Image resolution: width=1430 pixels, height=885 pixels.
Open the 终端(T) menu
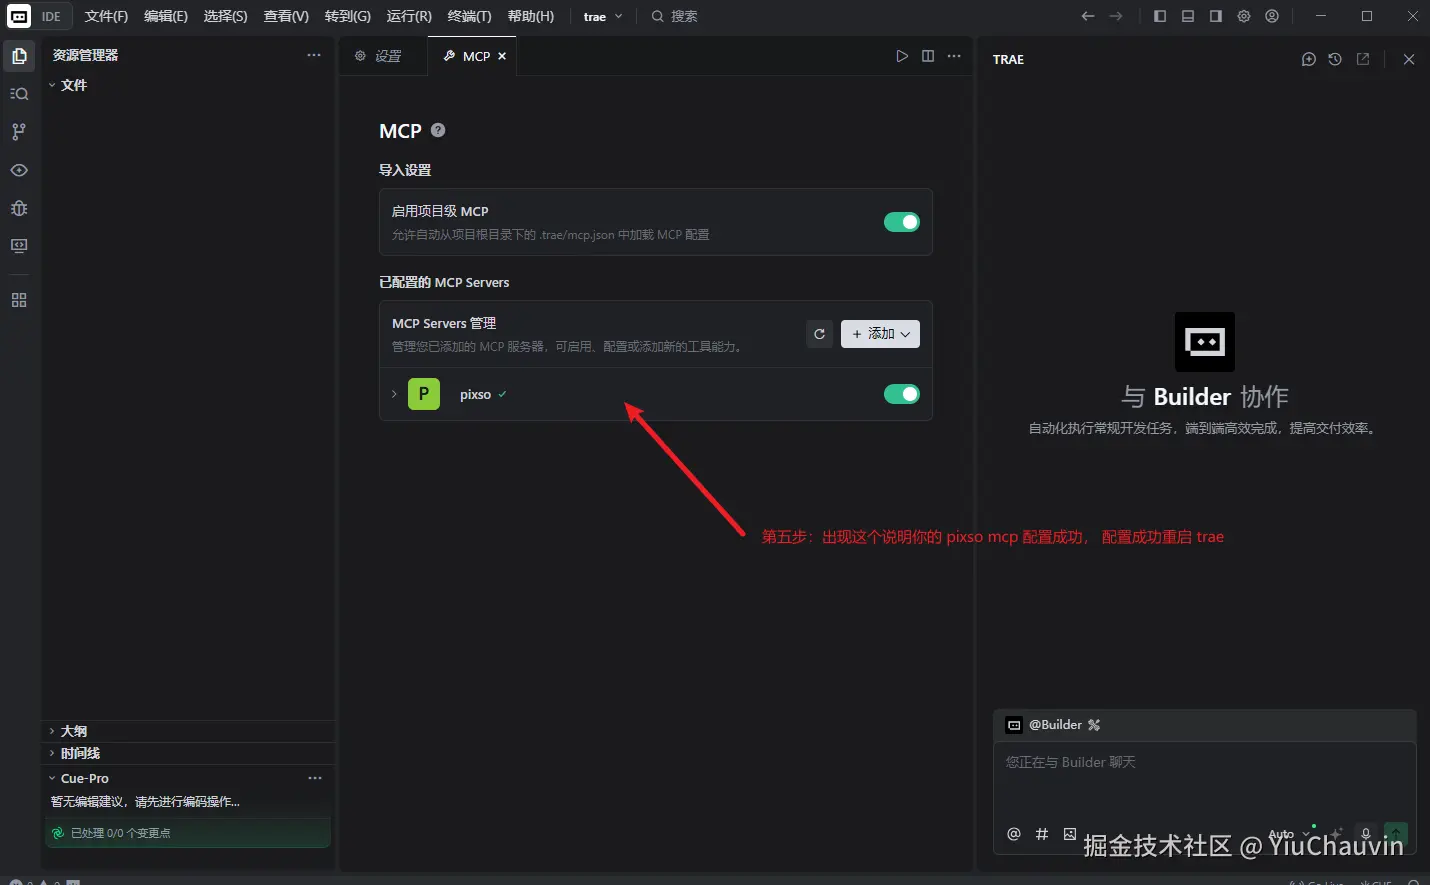point(470,16)
